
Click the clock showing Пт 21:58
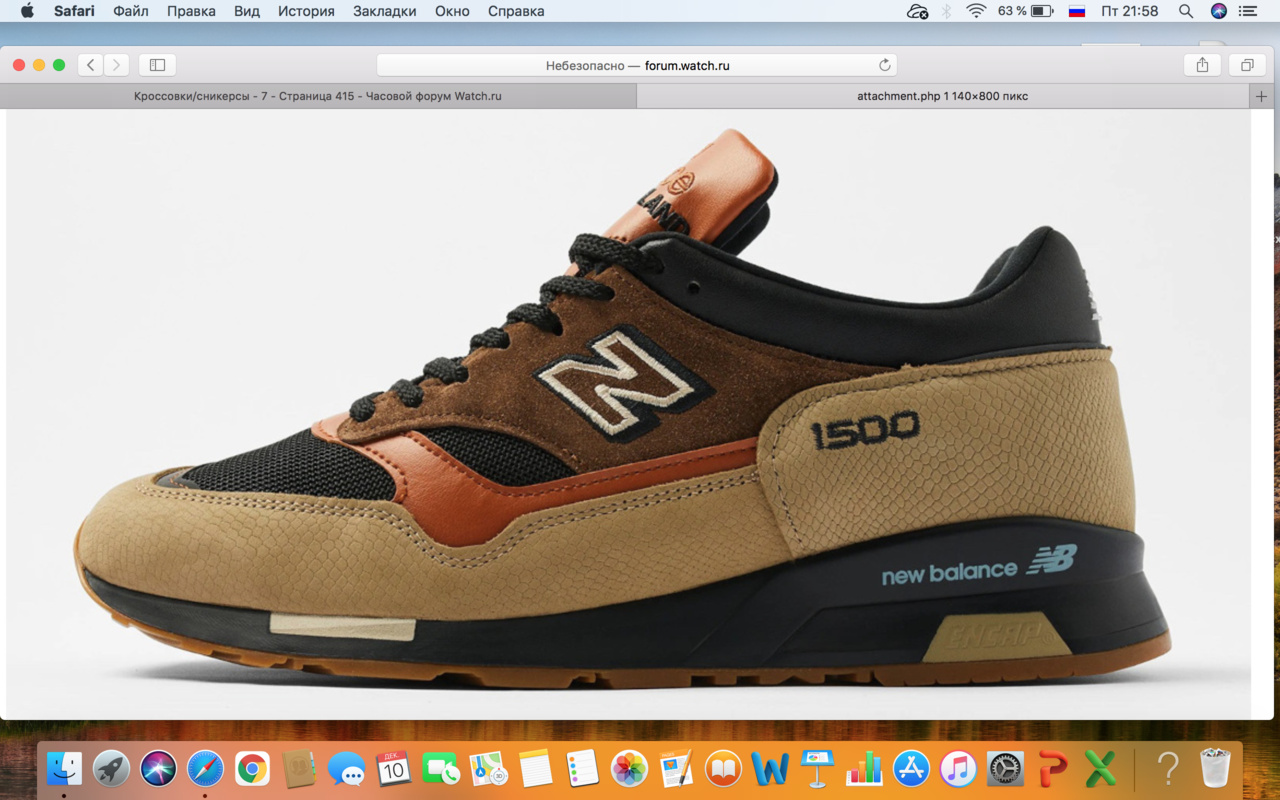coord(1129,11)
